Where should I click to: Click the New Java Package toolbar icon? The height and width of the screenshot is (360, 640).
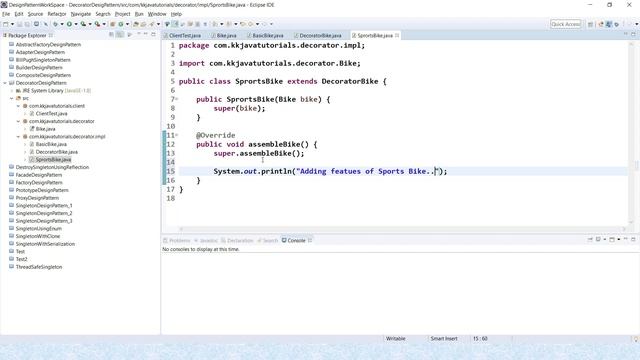pyautogui.click(x=113, y=24)
